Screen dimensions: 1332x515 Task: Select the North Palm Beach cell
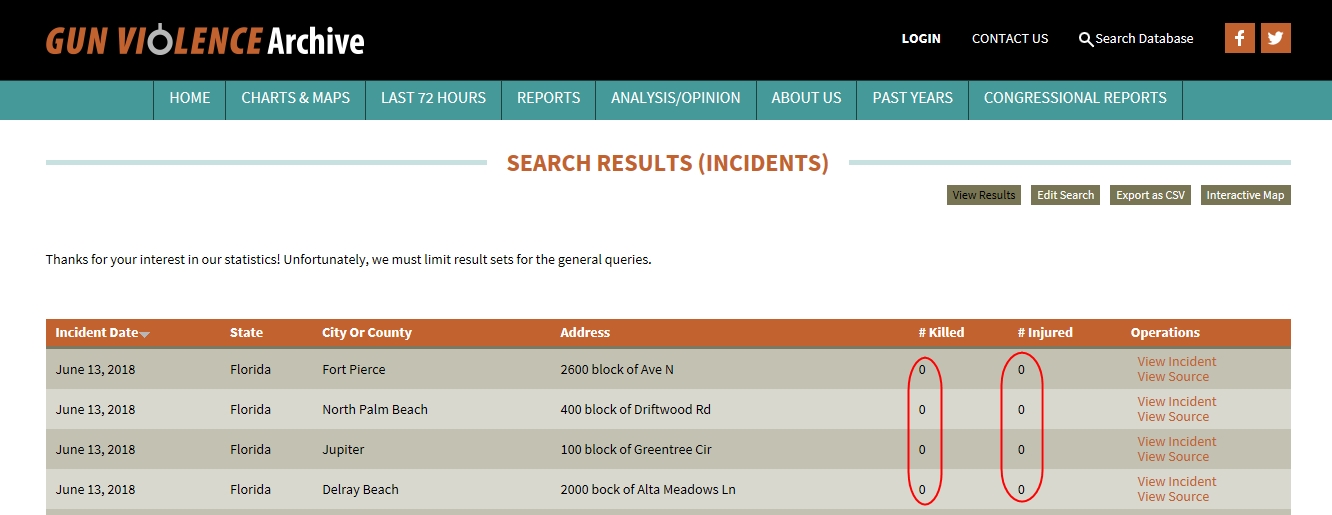click(x=375, y=410)
